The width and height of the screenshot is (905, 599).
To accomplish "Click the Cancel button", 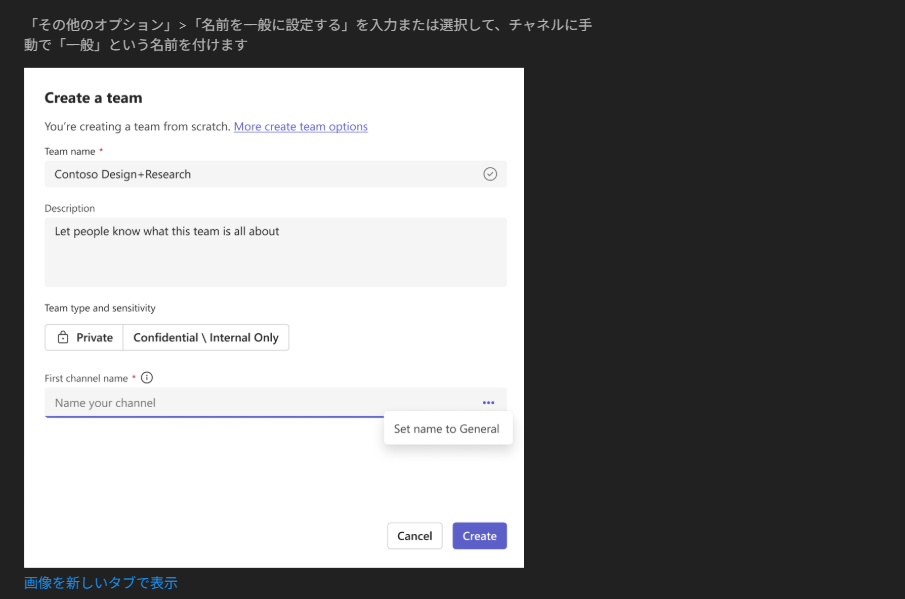I will 414,536.
